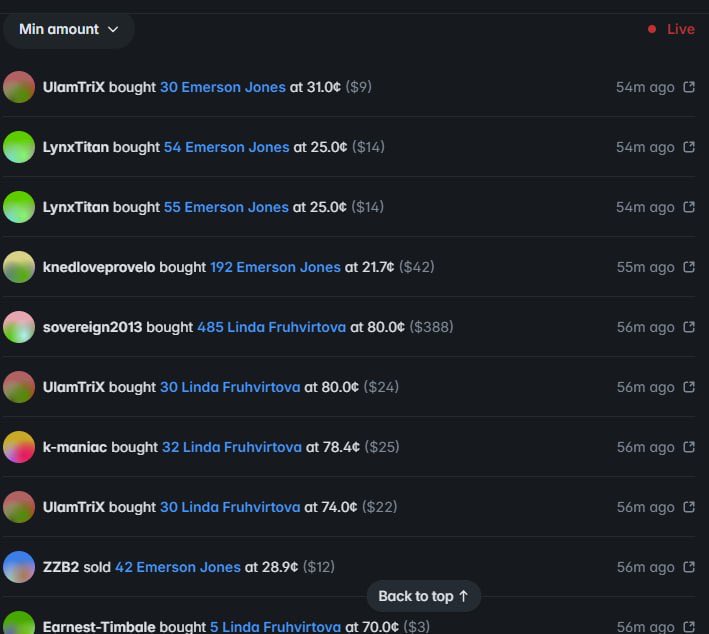The height and width of the screenshot is (634, 709).
Task: Open 30 Linda Fruhvirtova link at 74.0¢
Action: point(230,507)
